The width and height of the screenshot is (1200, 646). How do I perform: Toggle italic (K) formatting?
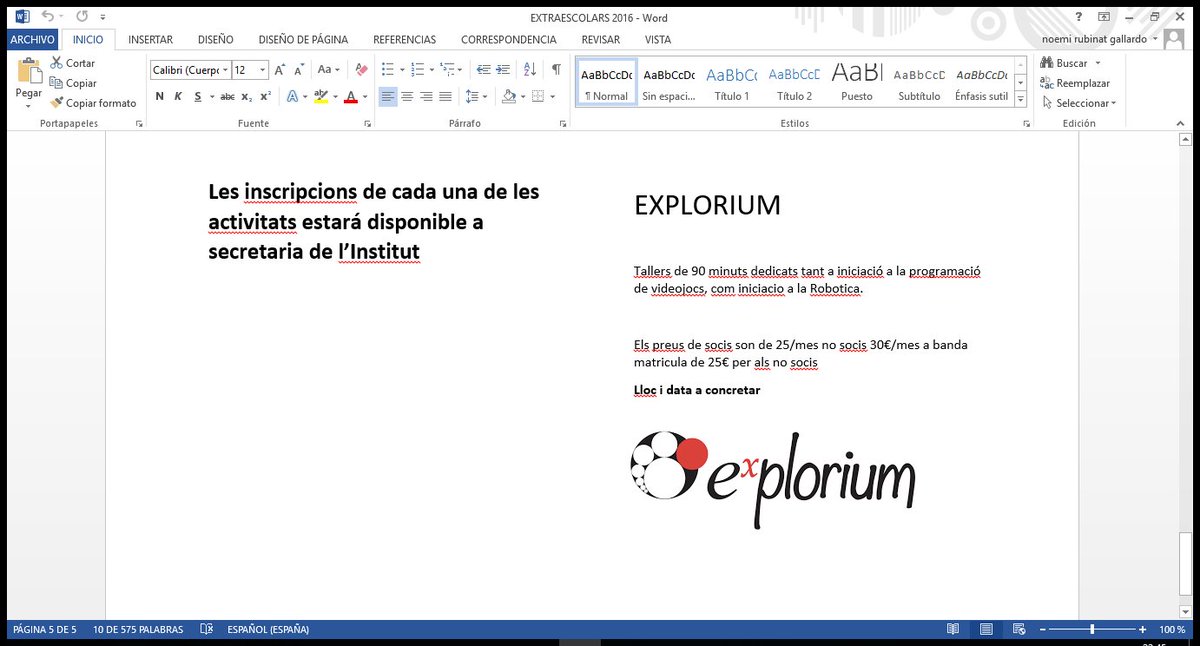(x=178, y=96)
